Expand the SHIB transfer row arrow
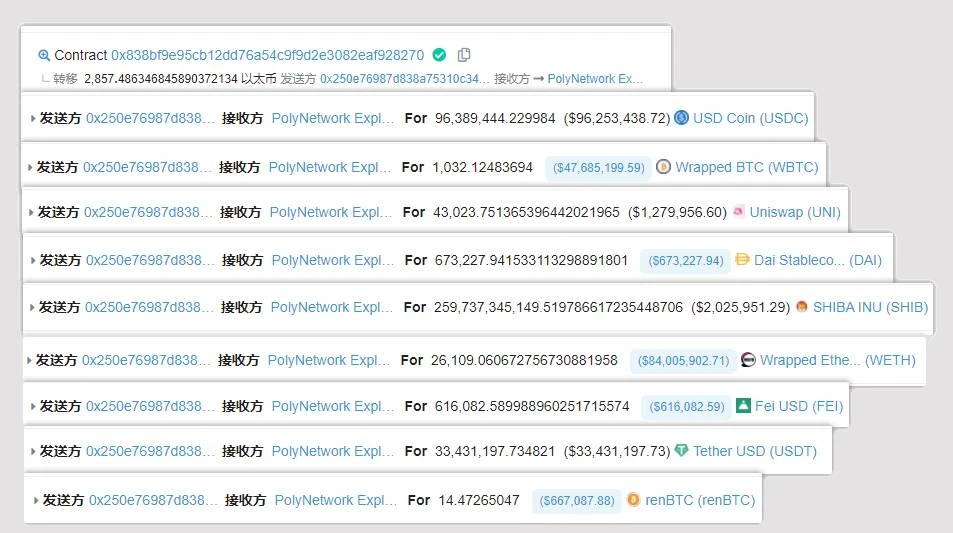Image resolution: width=953 pixels, height=533 pixels. (x=32, y=308)
